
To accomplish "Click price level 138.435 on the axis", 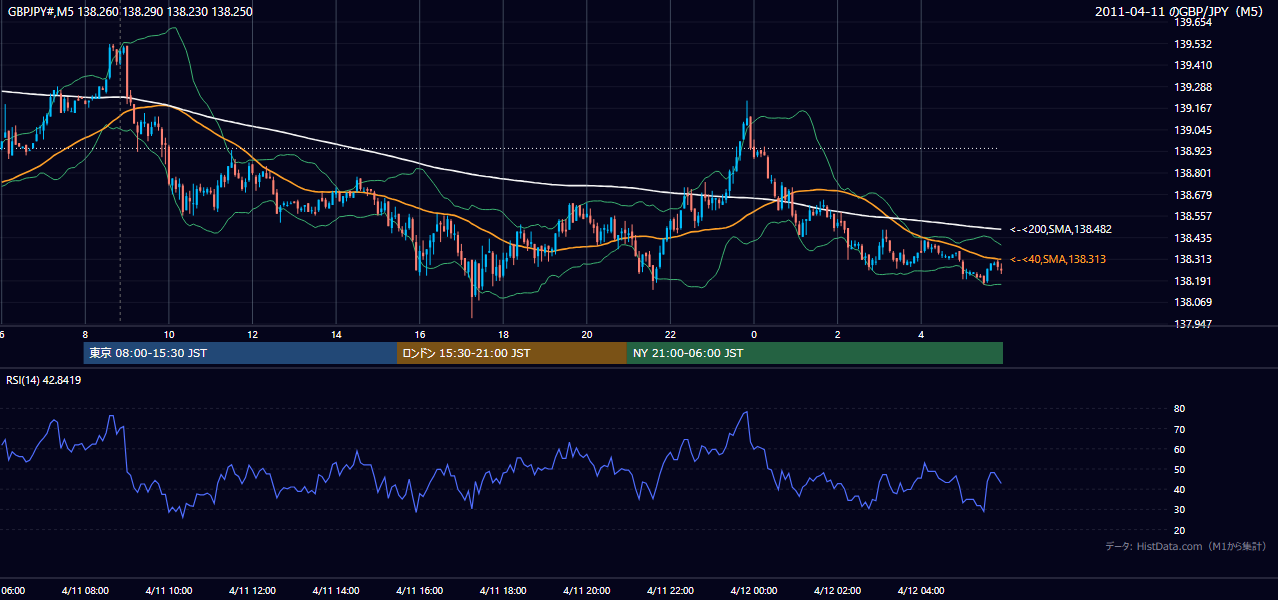I will [x=1193, y=238].
